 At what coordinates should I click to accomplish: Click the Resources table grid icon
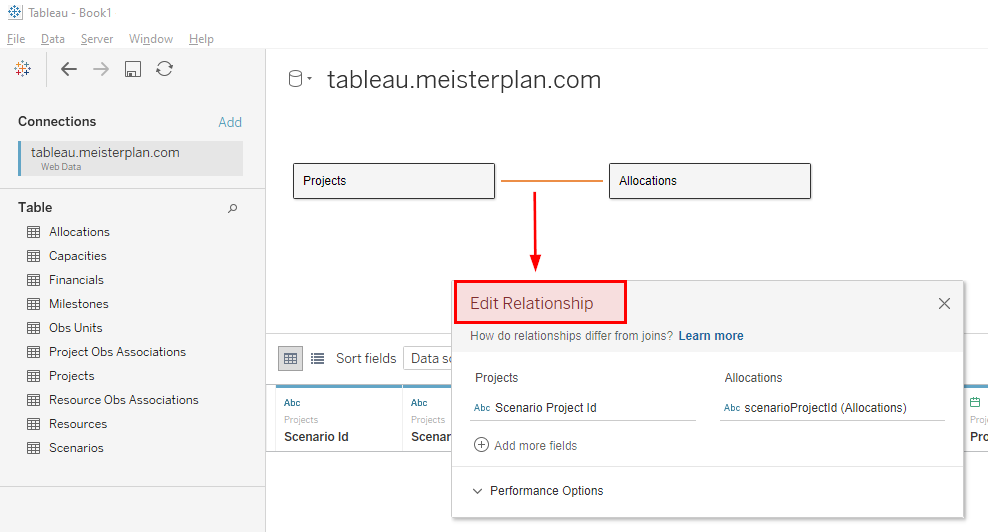tap(33, 424)
